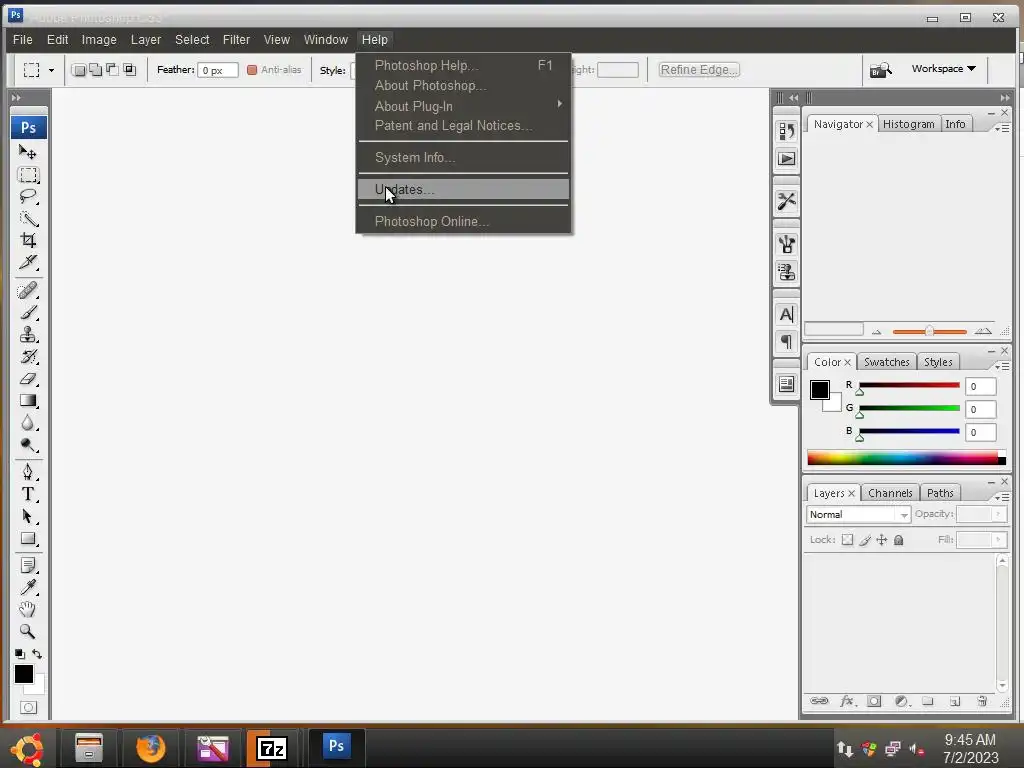Open the Color panel options menu
Viewport: 1024px width, 768px height.
1002,366
